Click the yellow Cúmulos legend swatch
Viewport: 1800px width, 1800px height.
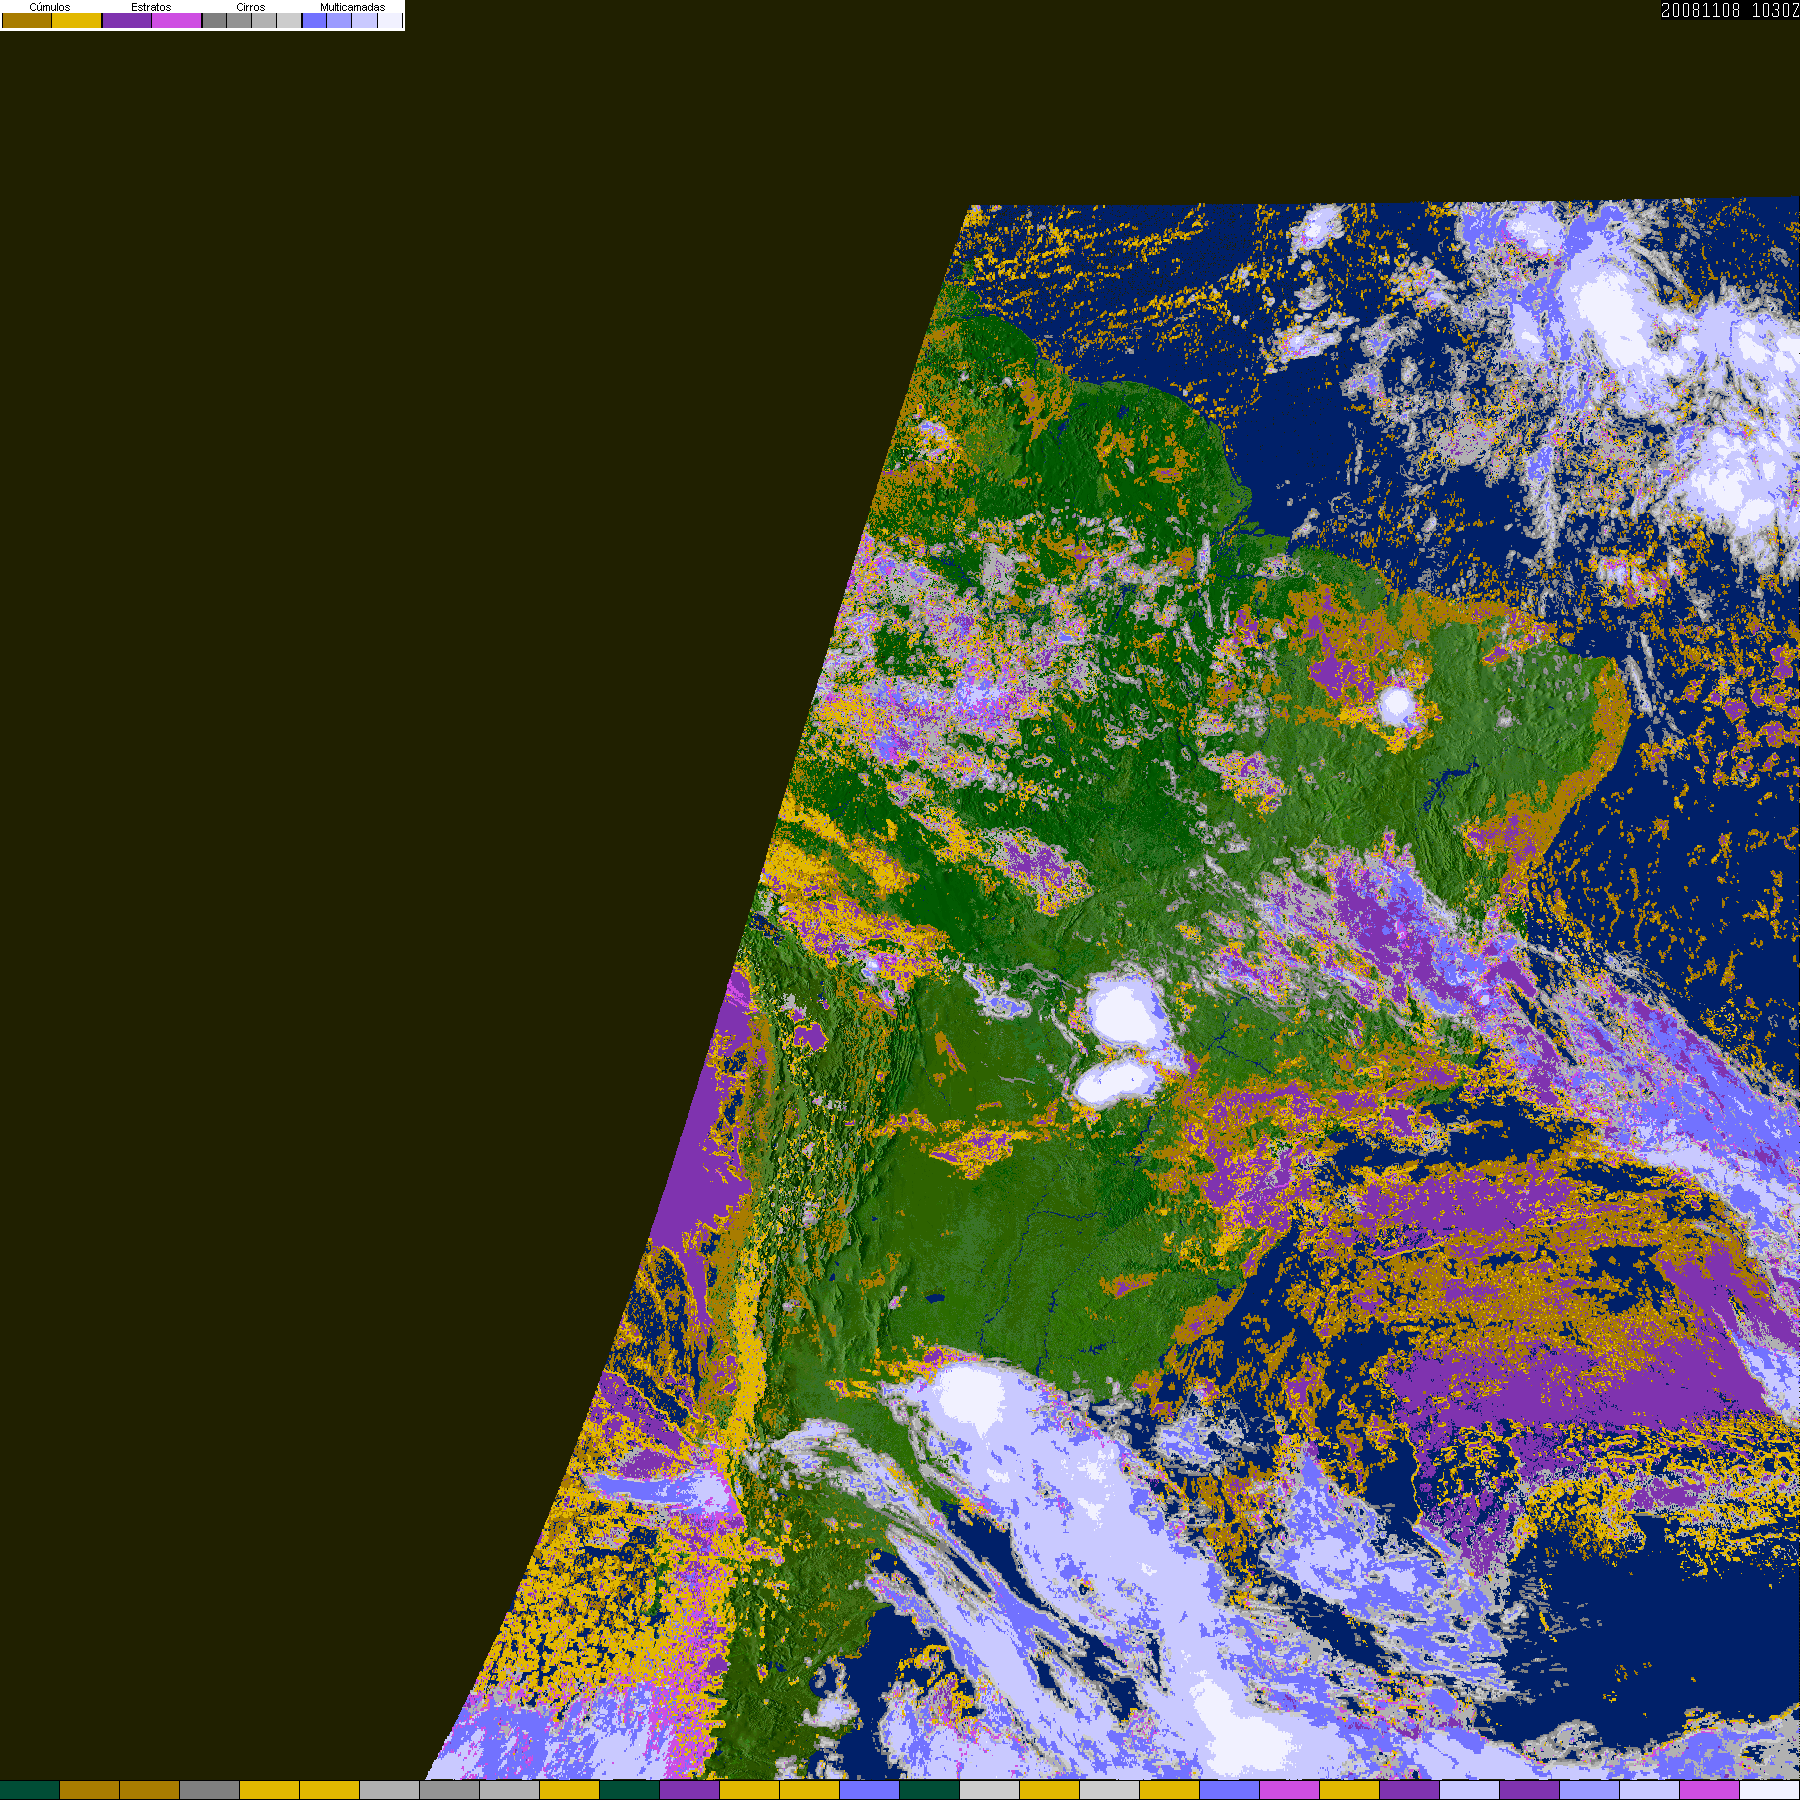(77, 20)
